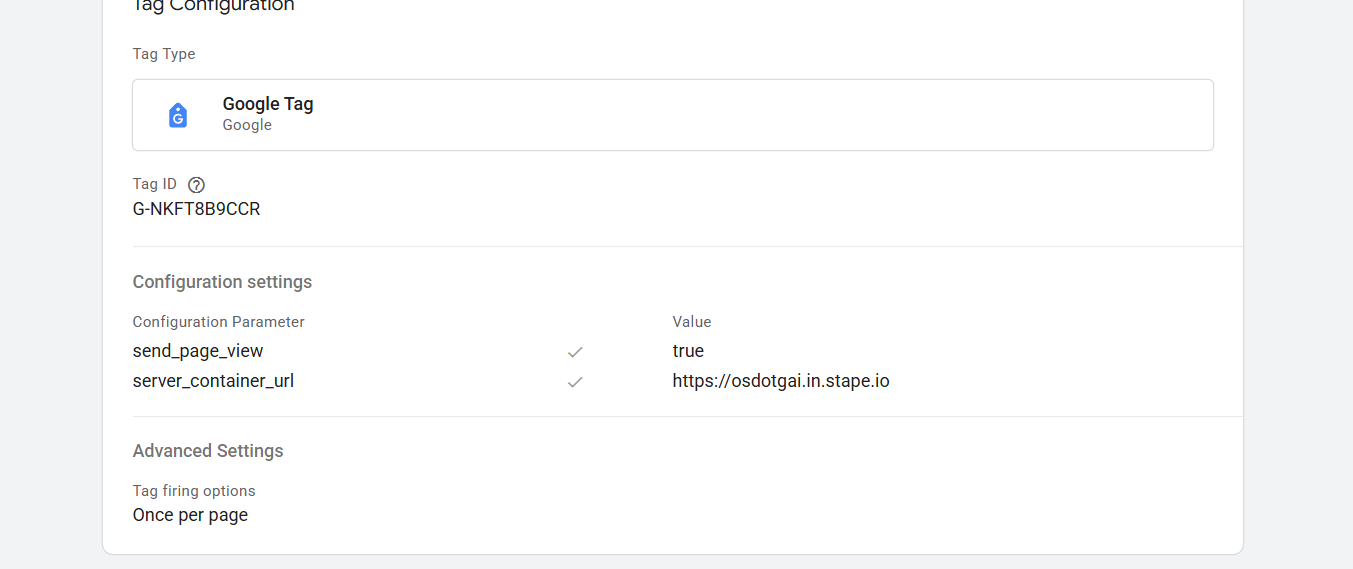The height and width of the screenshot is (569, 1353).
Task: Click the Google Tag blue icon
Action: click(178, 115)
